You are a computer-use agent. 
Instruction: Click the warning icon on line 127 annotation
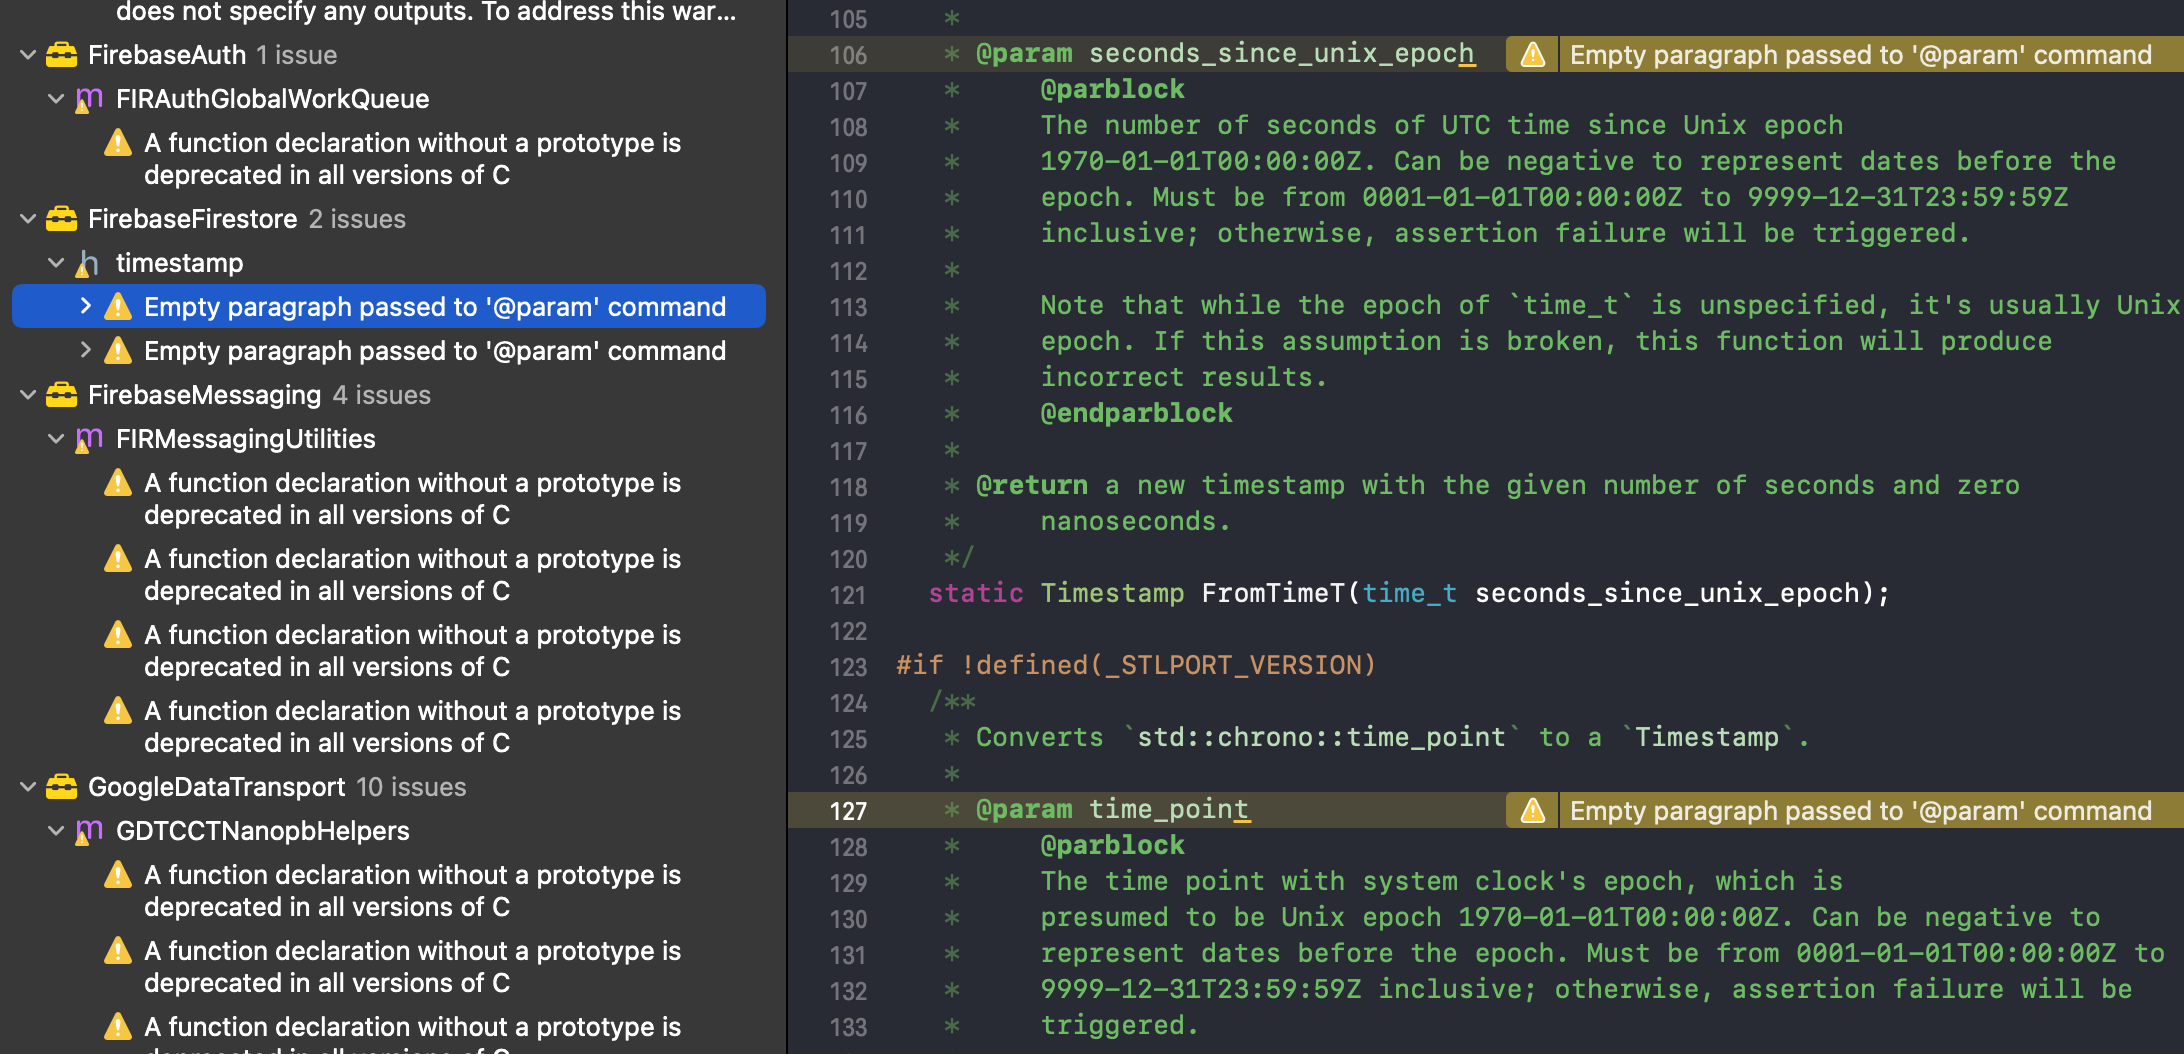pos(1532,811)
